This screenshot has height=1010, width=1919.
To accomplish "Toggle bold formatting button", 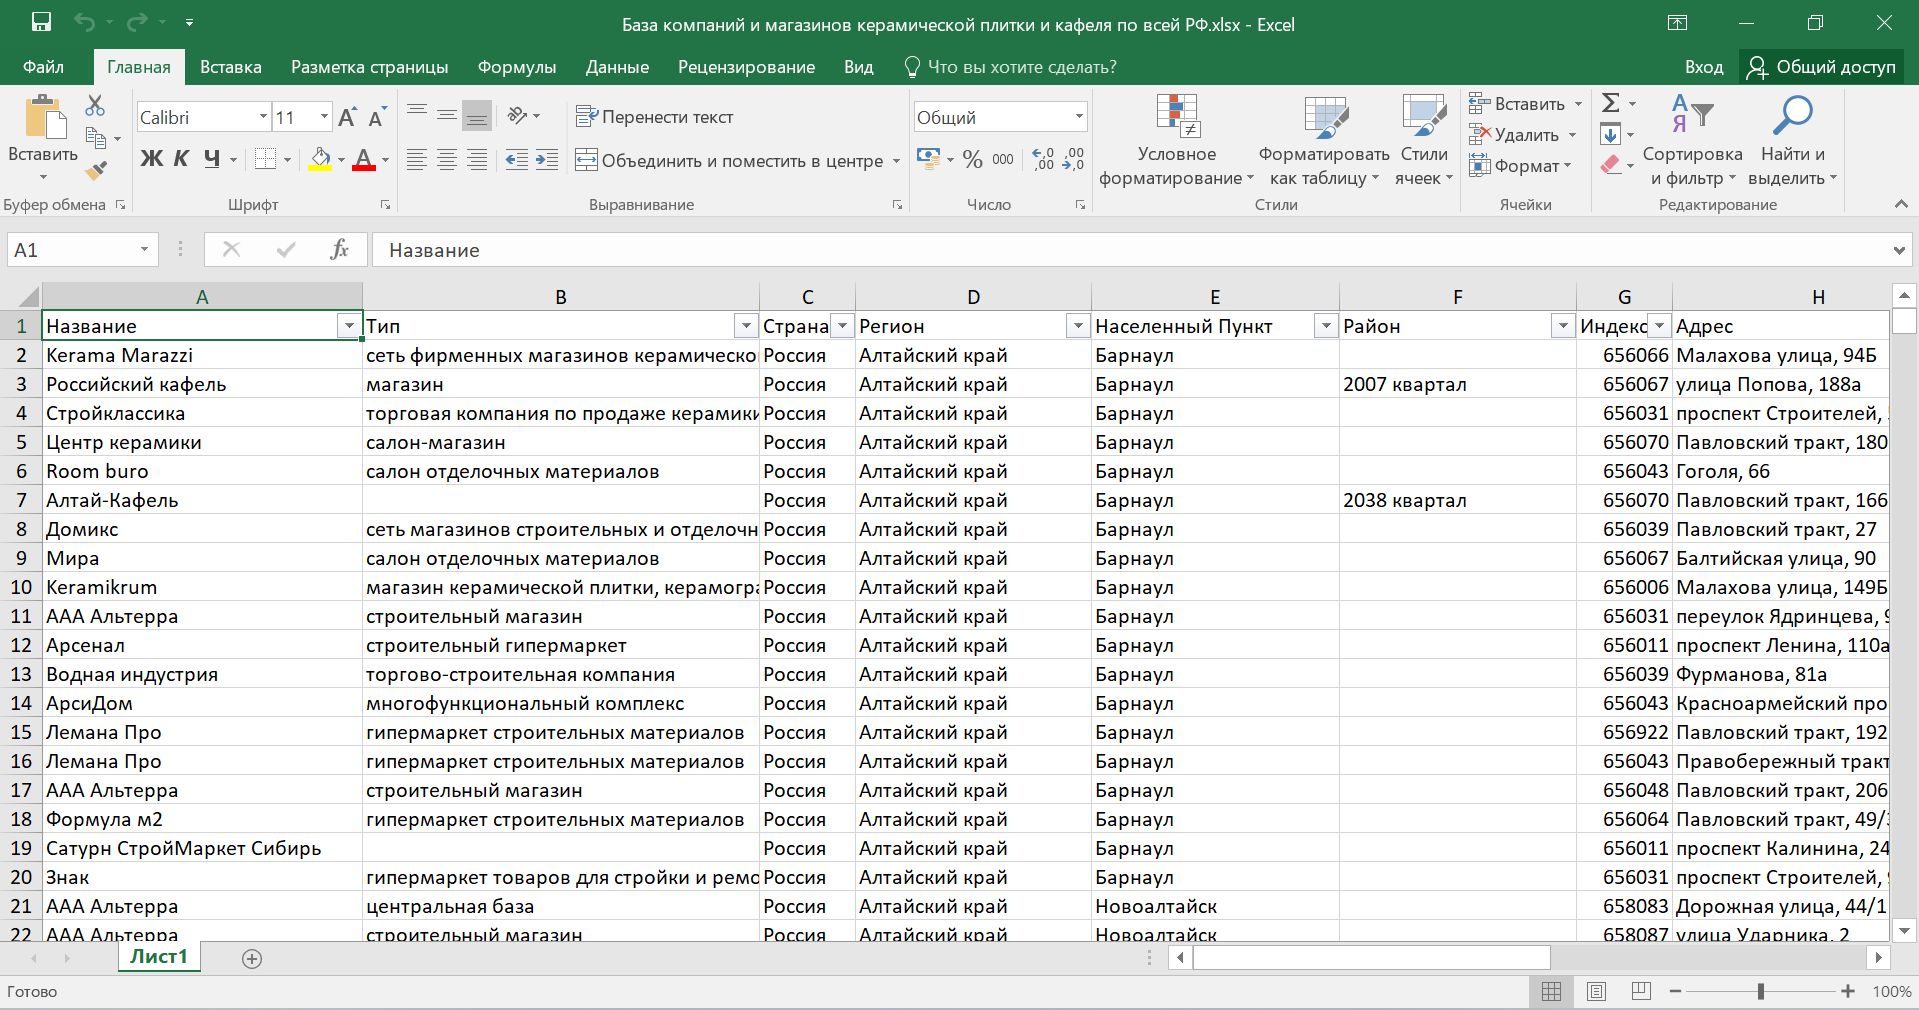I will point(151,159).
